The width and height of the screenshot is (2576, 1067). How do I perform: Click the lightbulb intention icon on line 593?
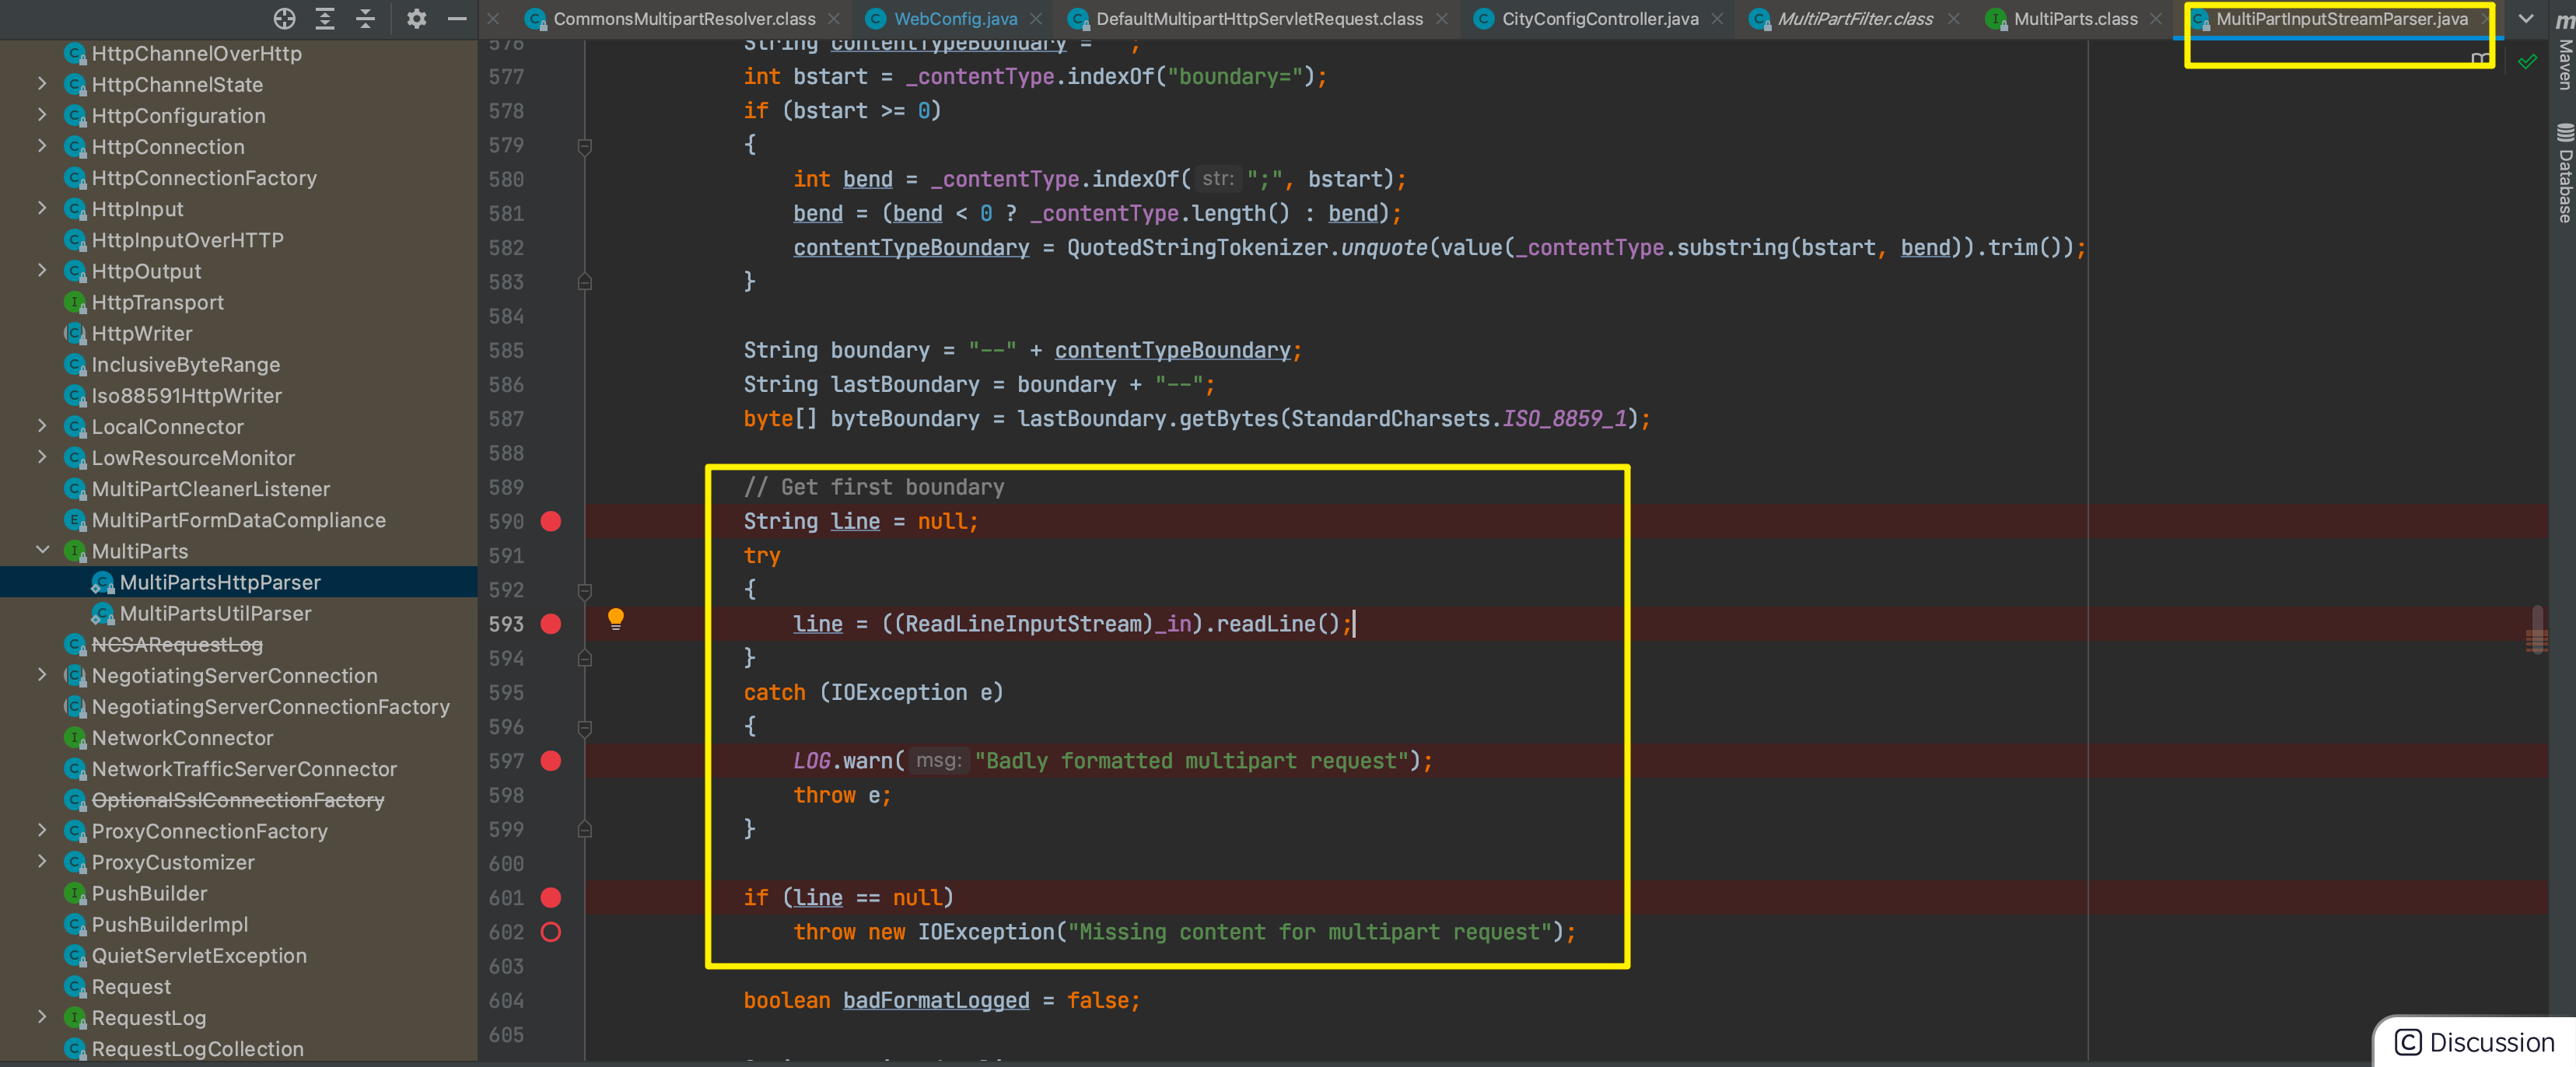[616, 619]
